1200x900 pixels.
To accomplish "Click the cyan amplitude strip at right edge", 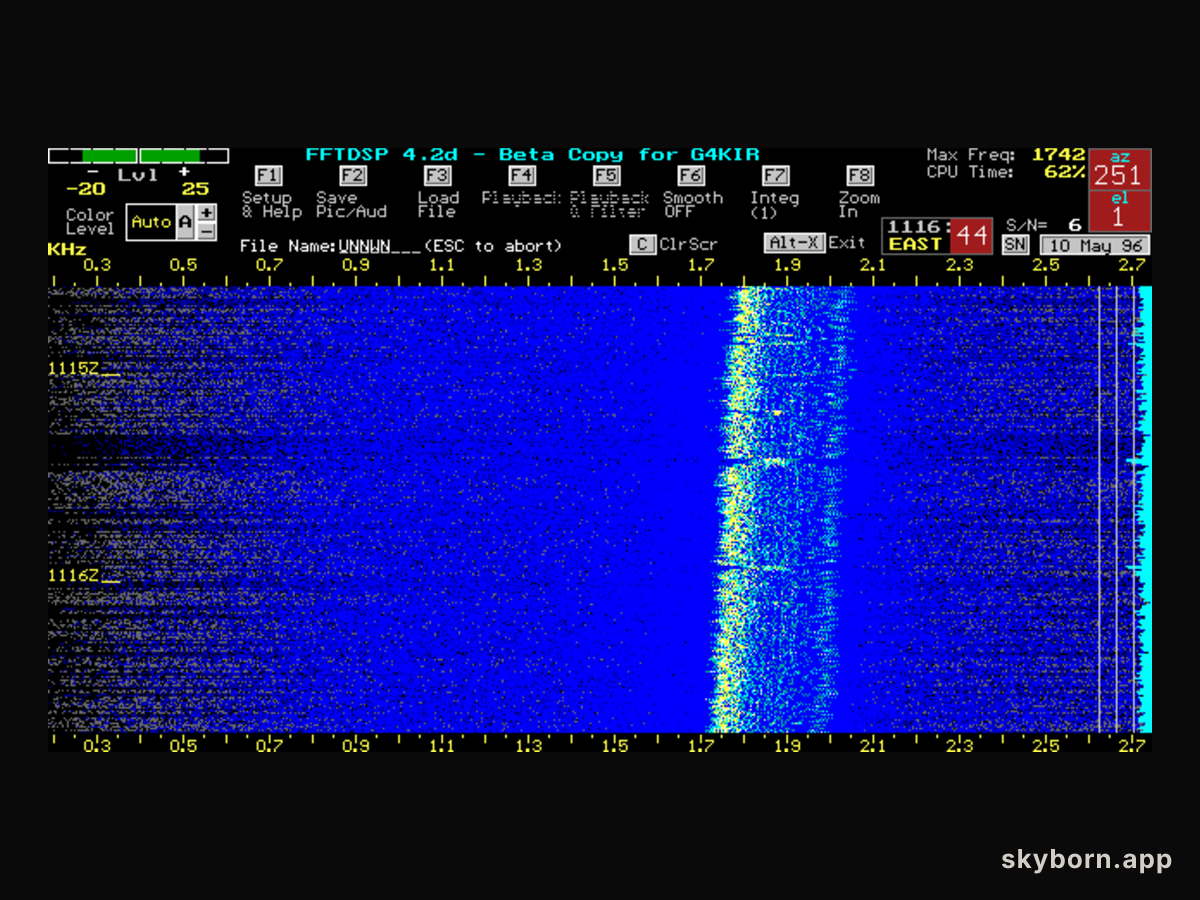I will (x=1146, y=510).
